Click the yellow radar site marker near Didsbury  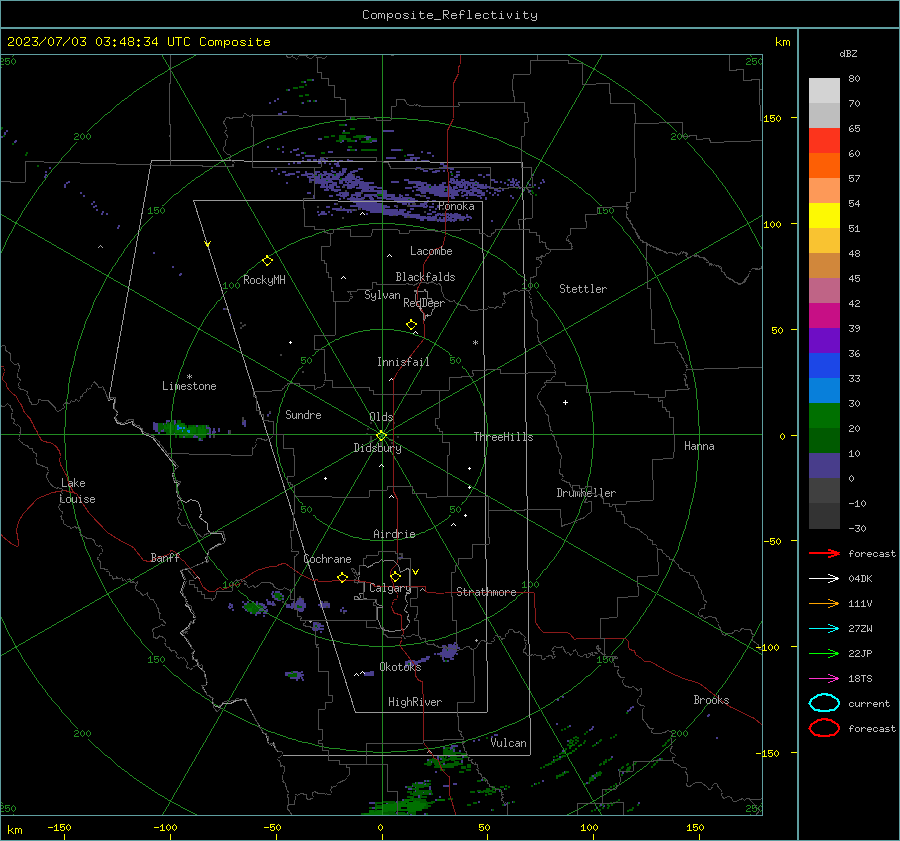381,436
